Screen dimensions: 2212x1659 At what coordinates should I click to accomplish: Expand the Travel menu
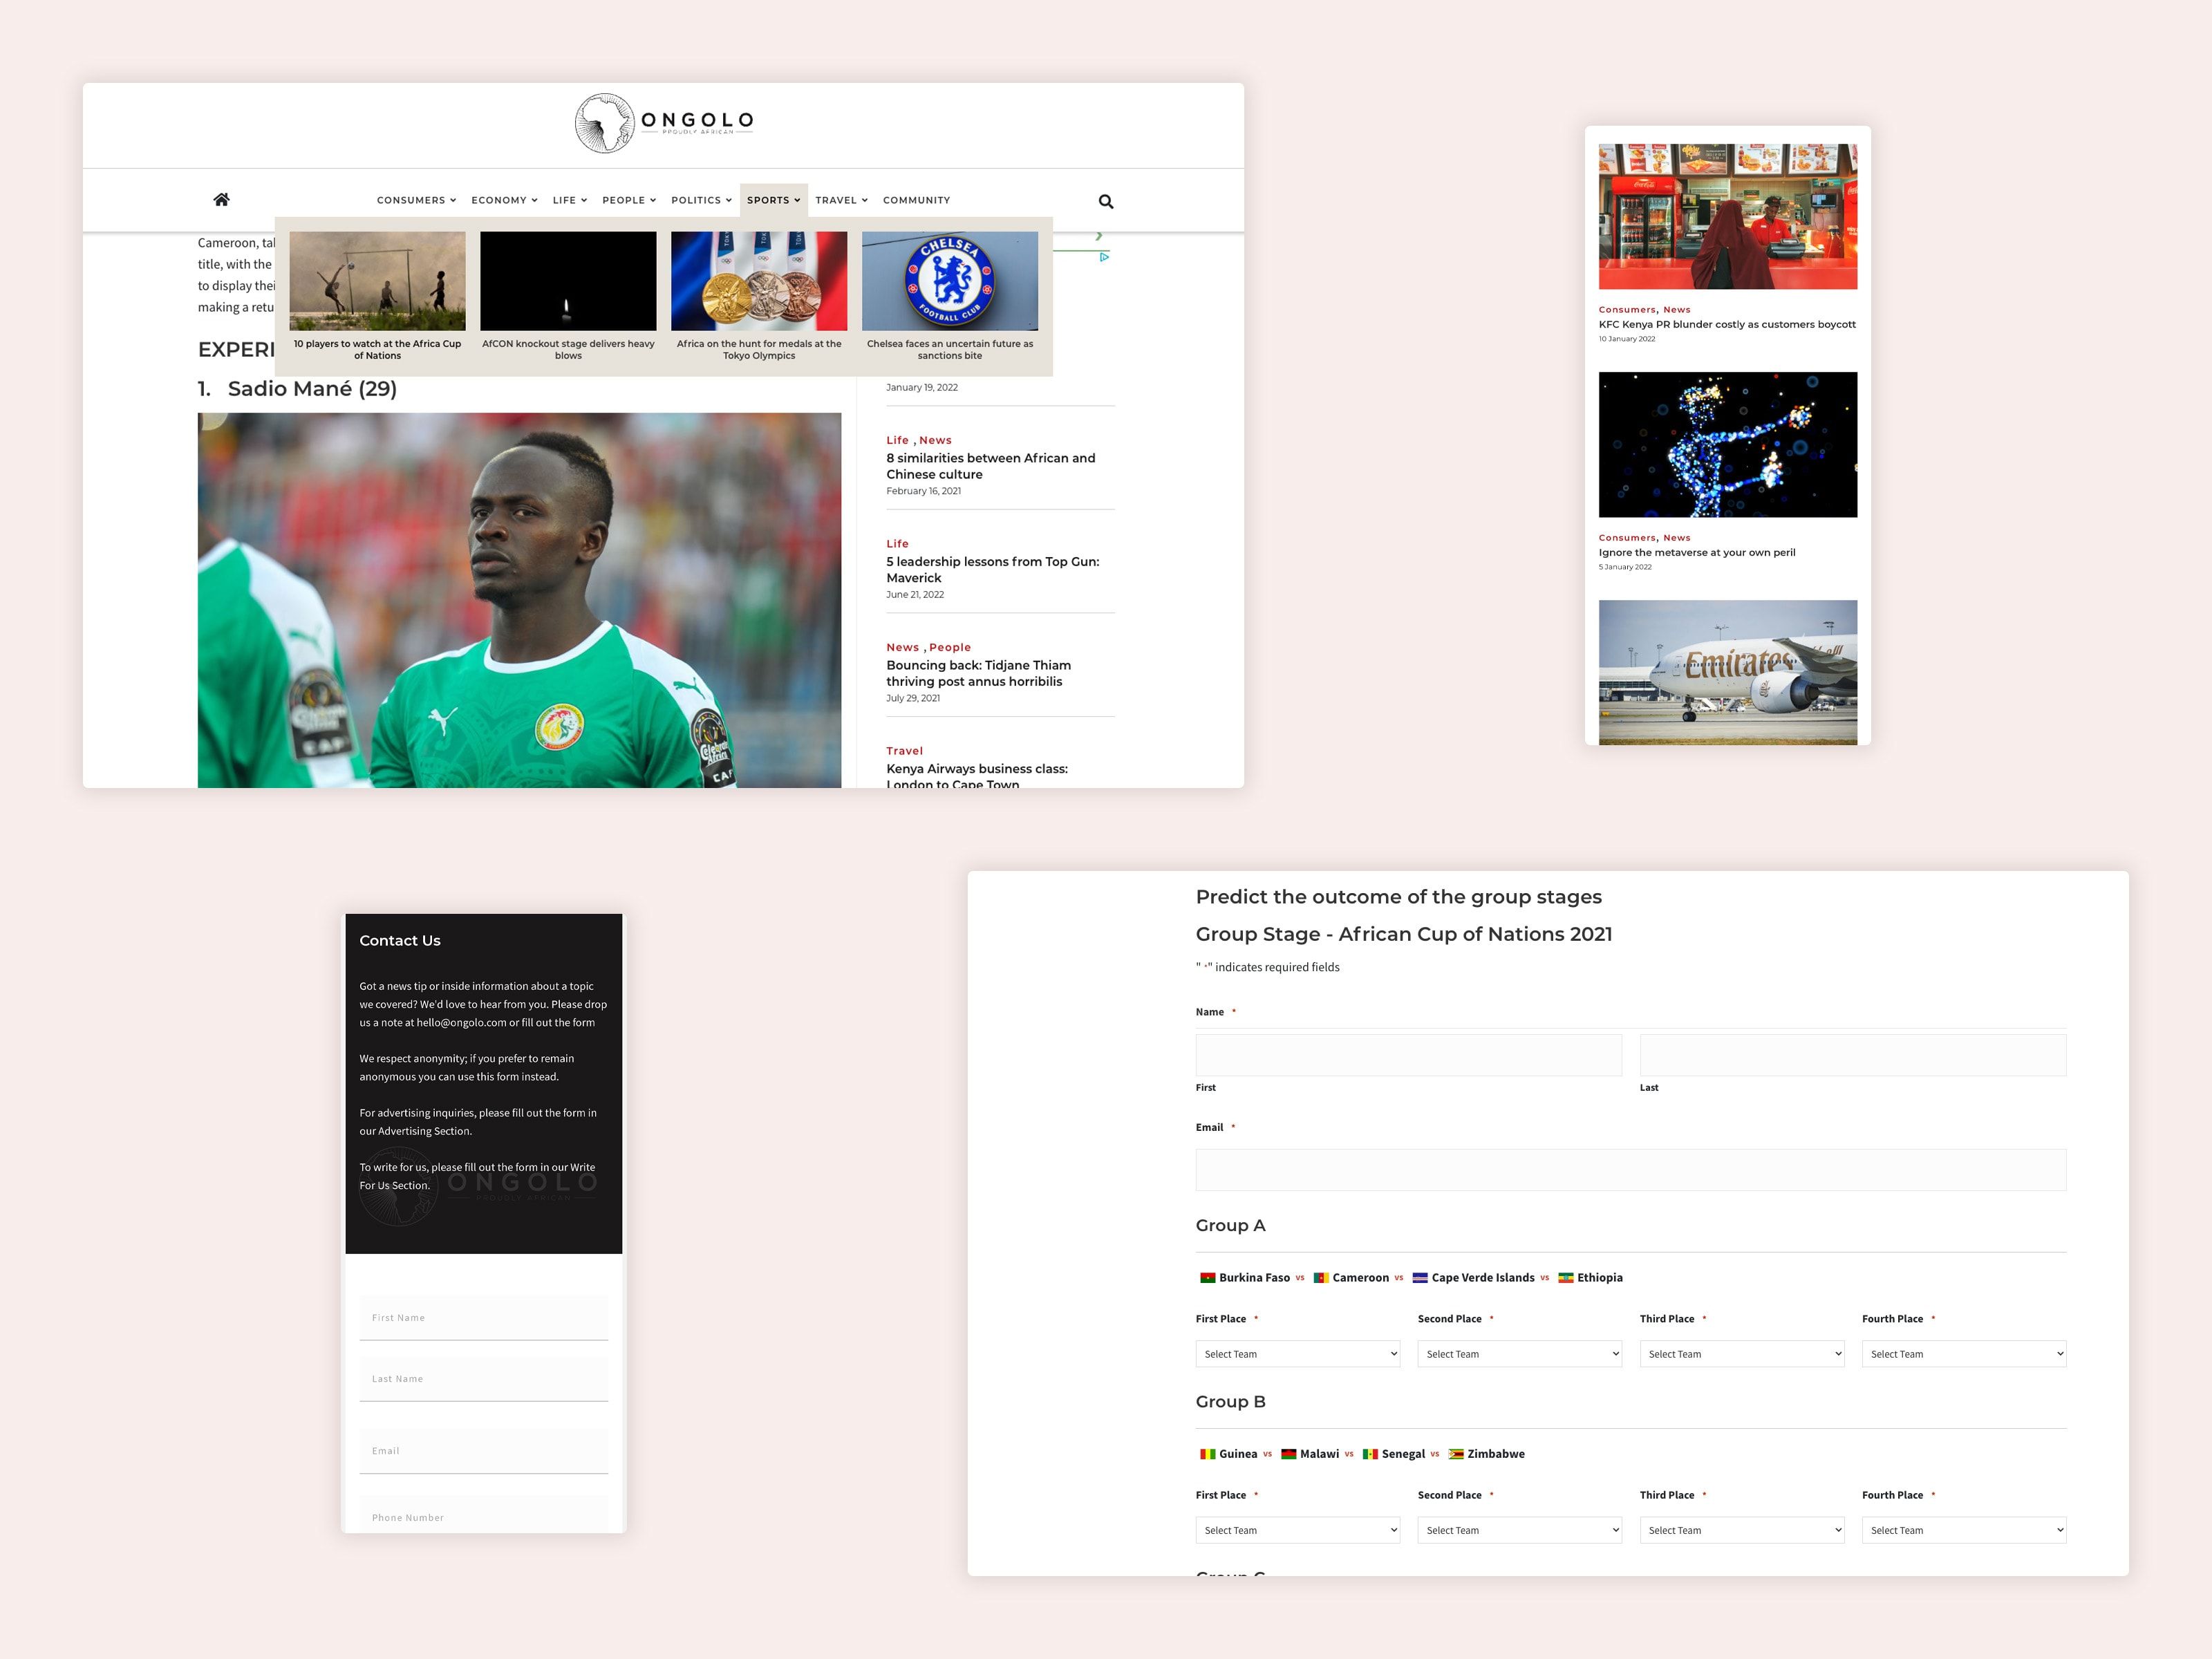841,200
